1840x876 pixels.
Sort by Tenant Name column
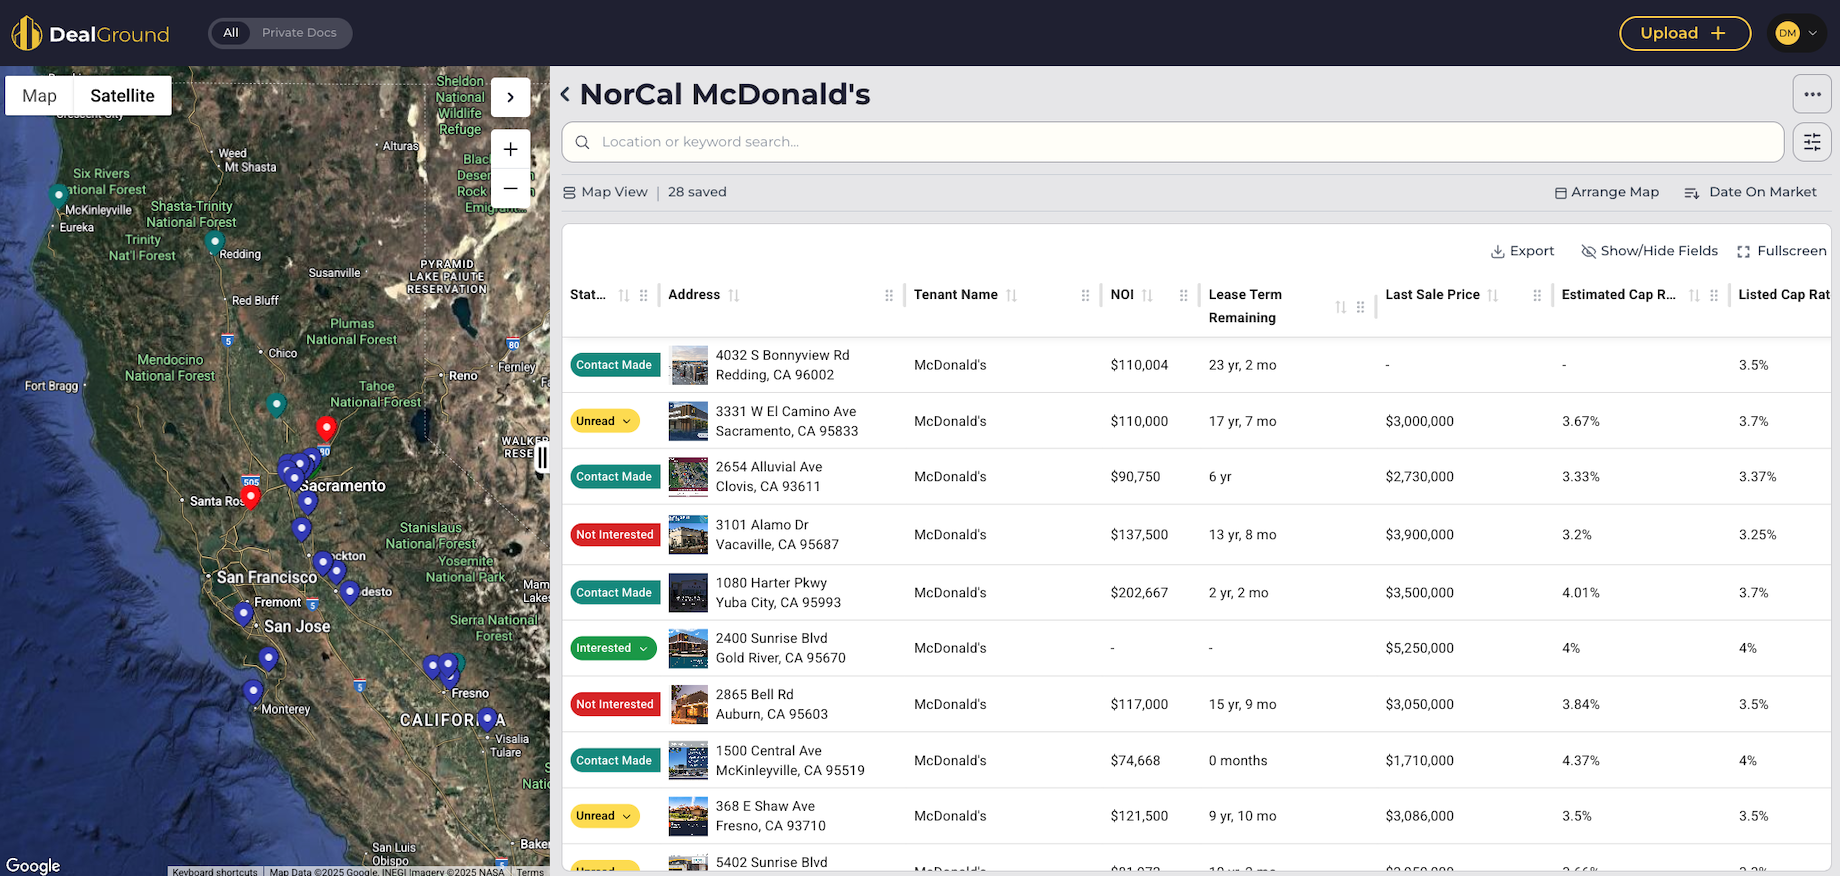coord(1011,295)
